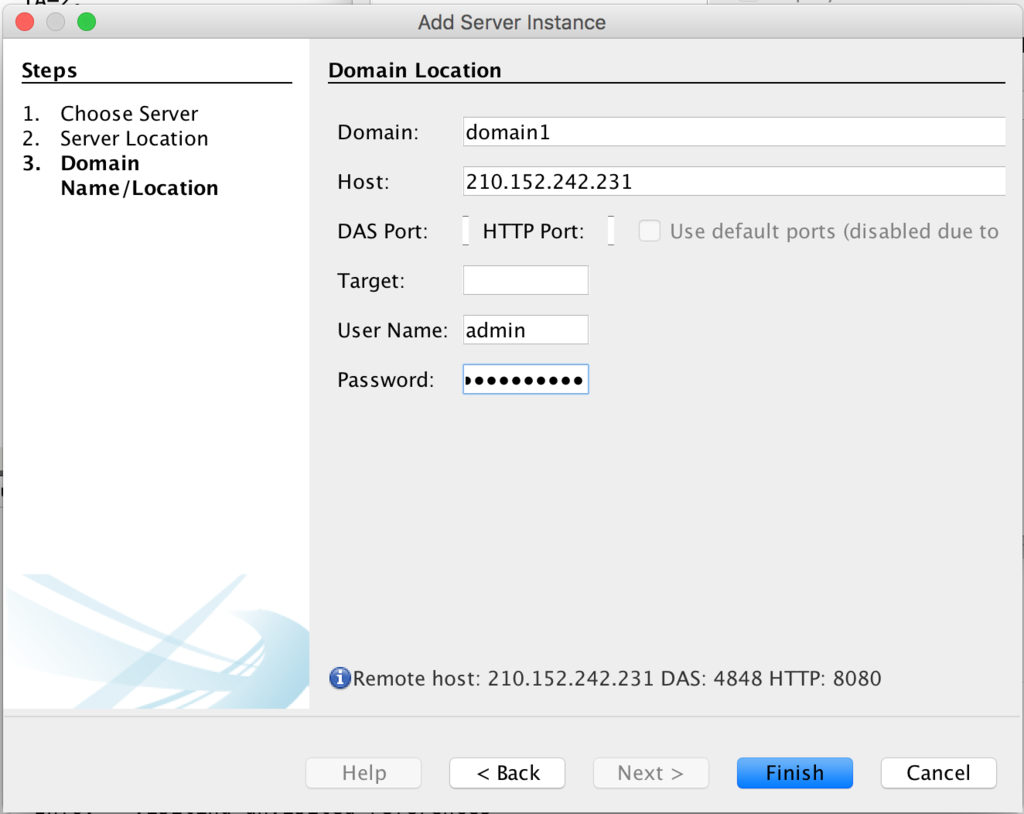Focus the Domain text field
This screenshot has width=1024, height=814.
click(x=733, y=132)
